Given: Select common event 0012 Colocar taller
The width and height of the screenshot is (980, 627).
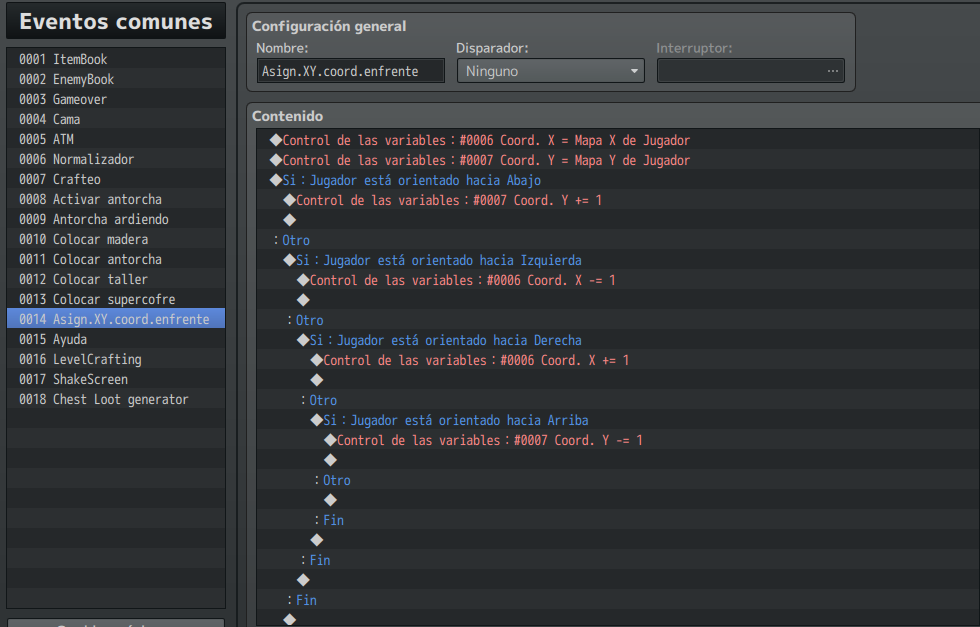Looking at the screenshot, I should (116, 279).
